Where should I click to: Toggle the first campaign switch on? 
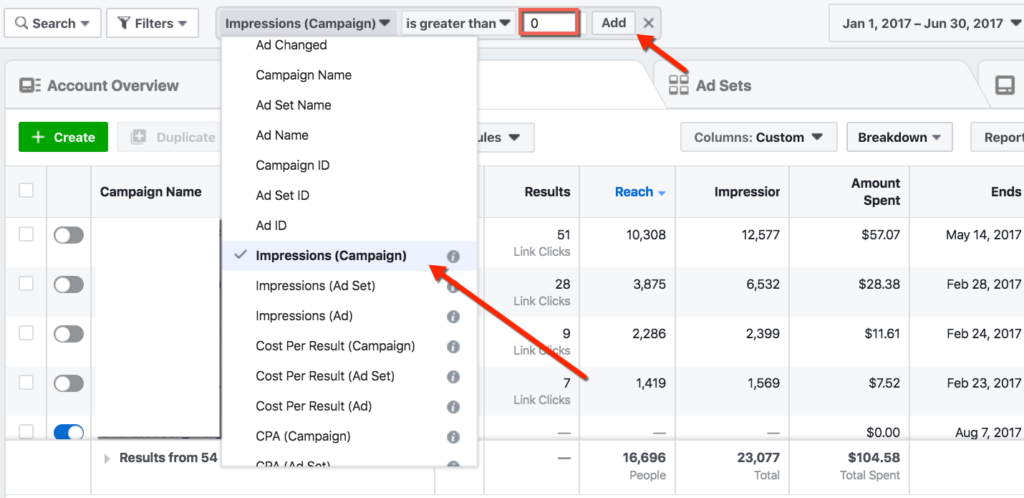pos(68,235)
